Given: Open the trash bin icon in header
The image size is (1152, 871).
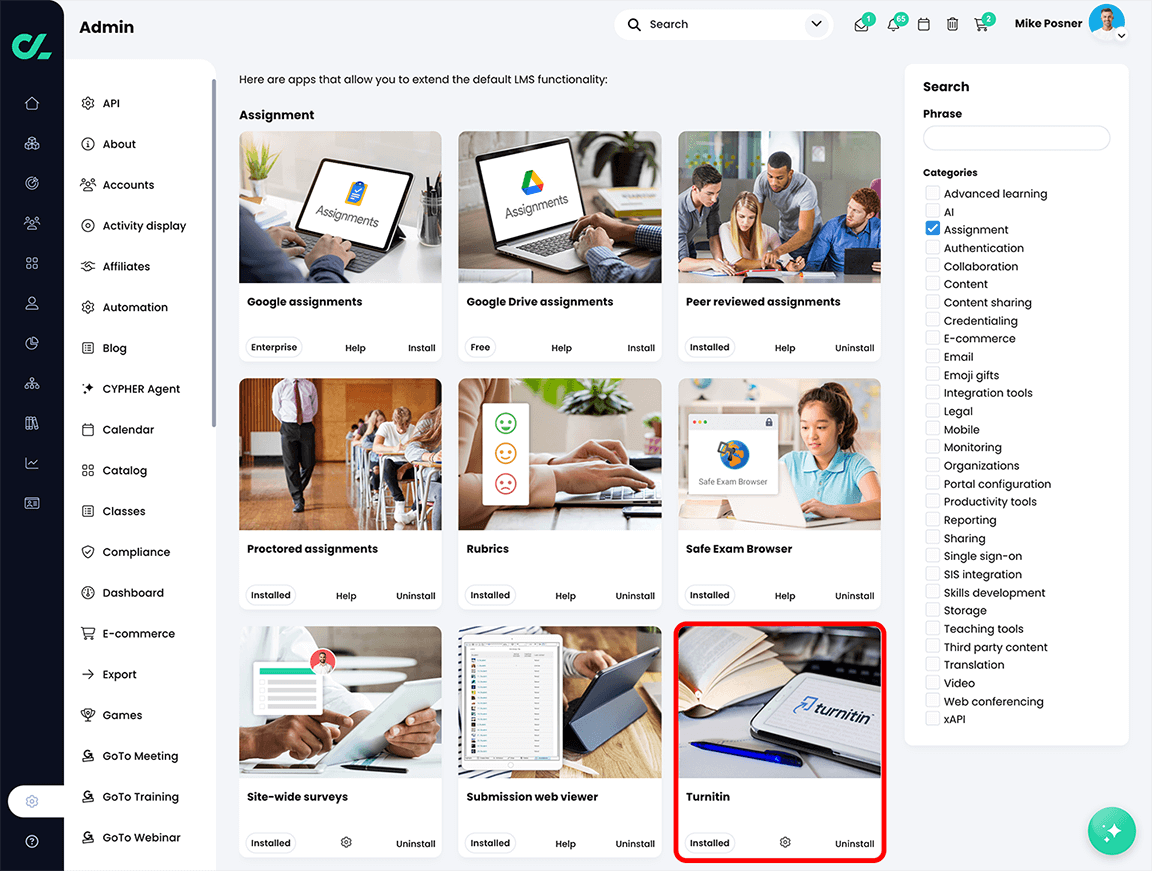Looking at the screenshot, I should pos(952,24).
